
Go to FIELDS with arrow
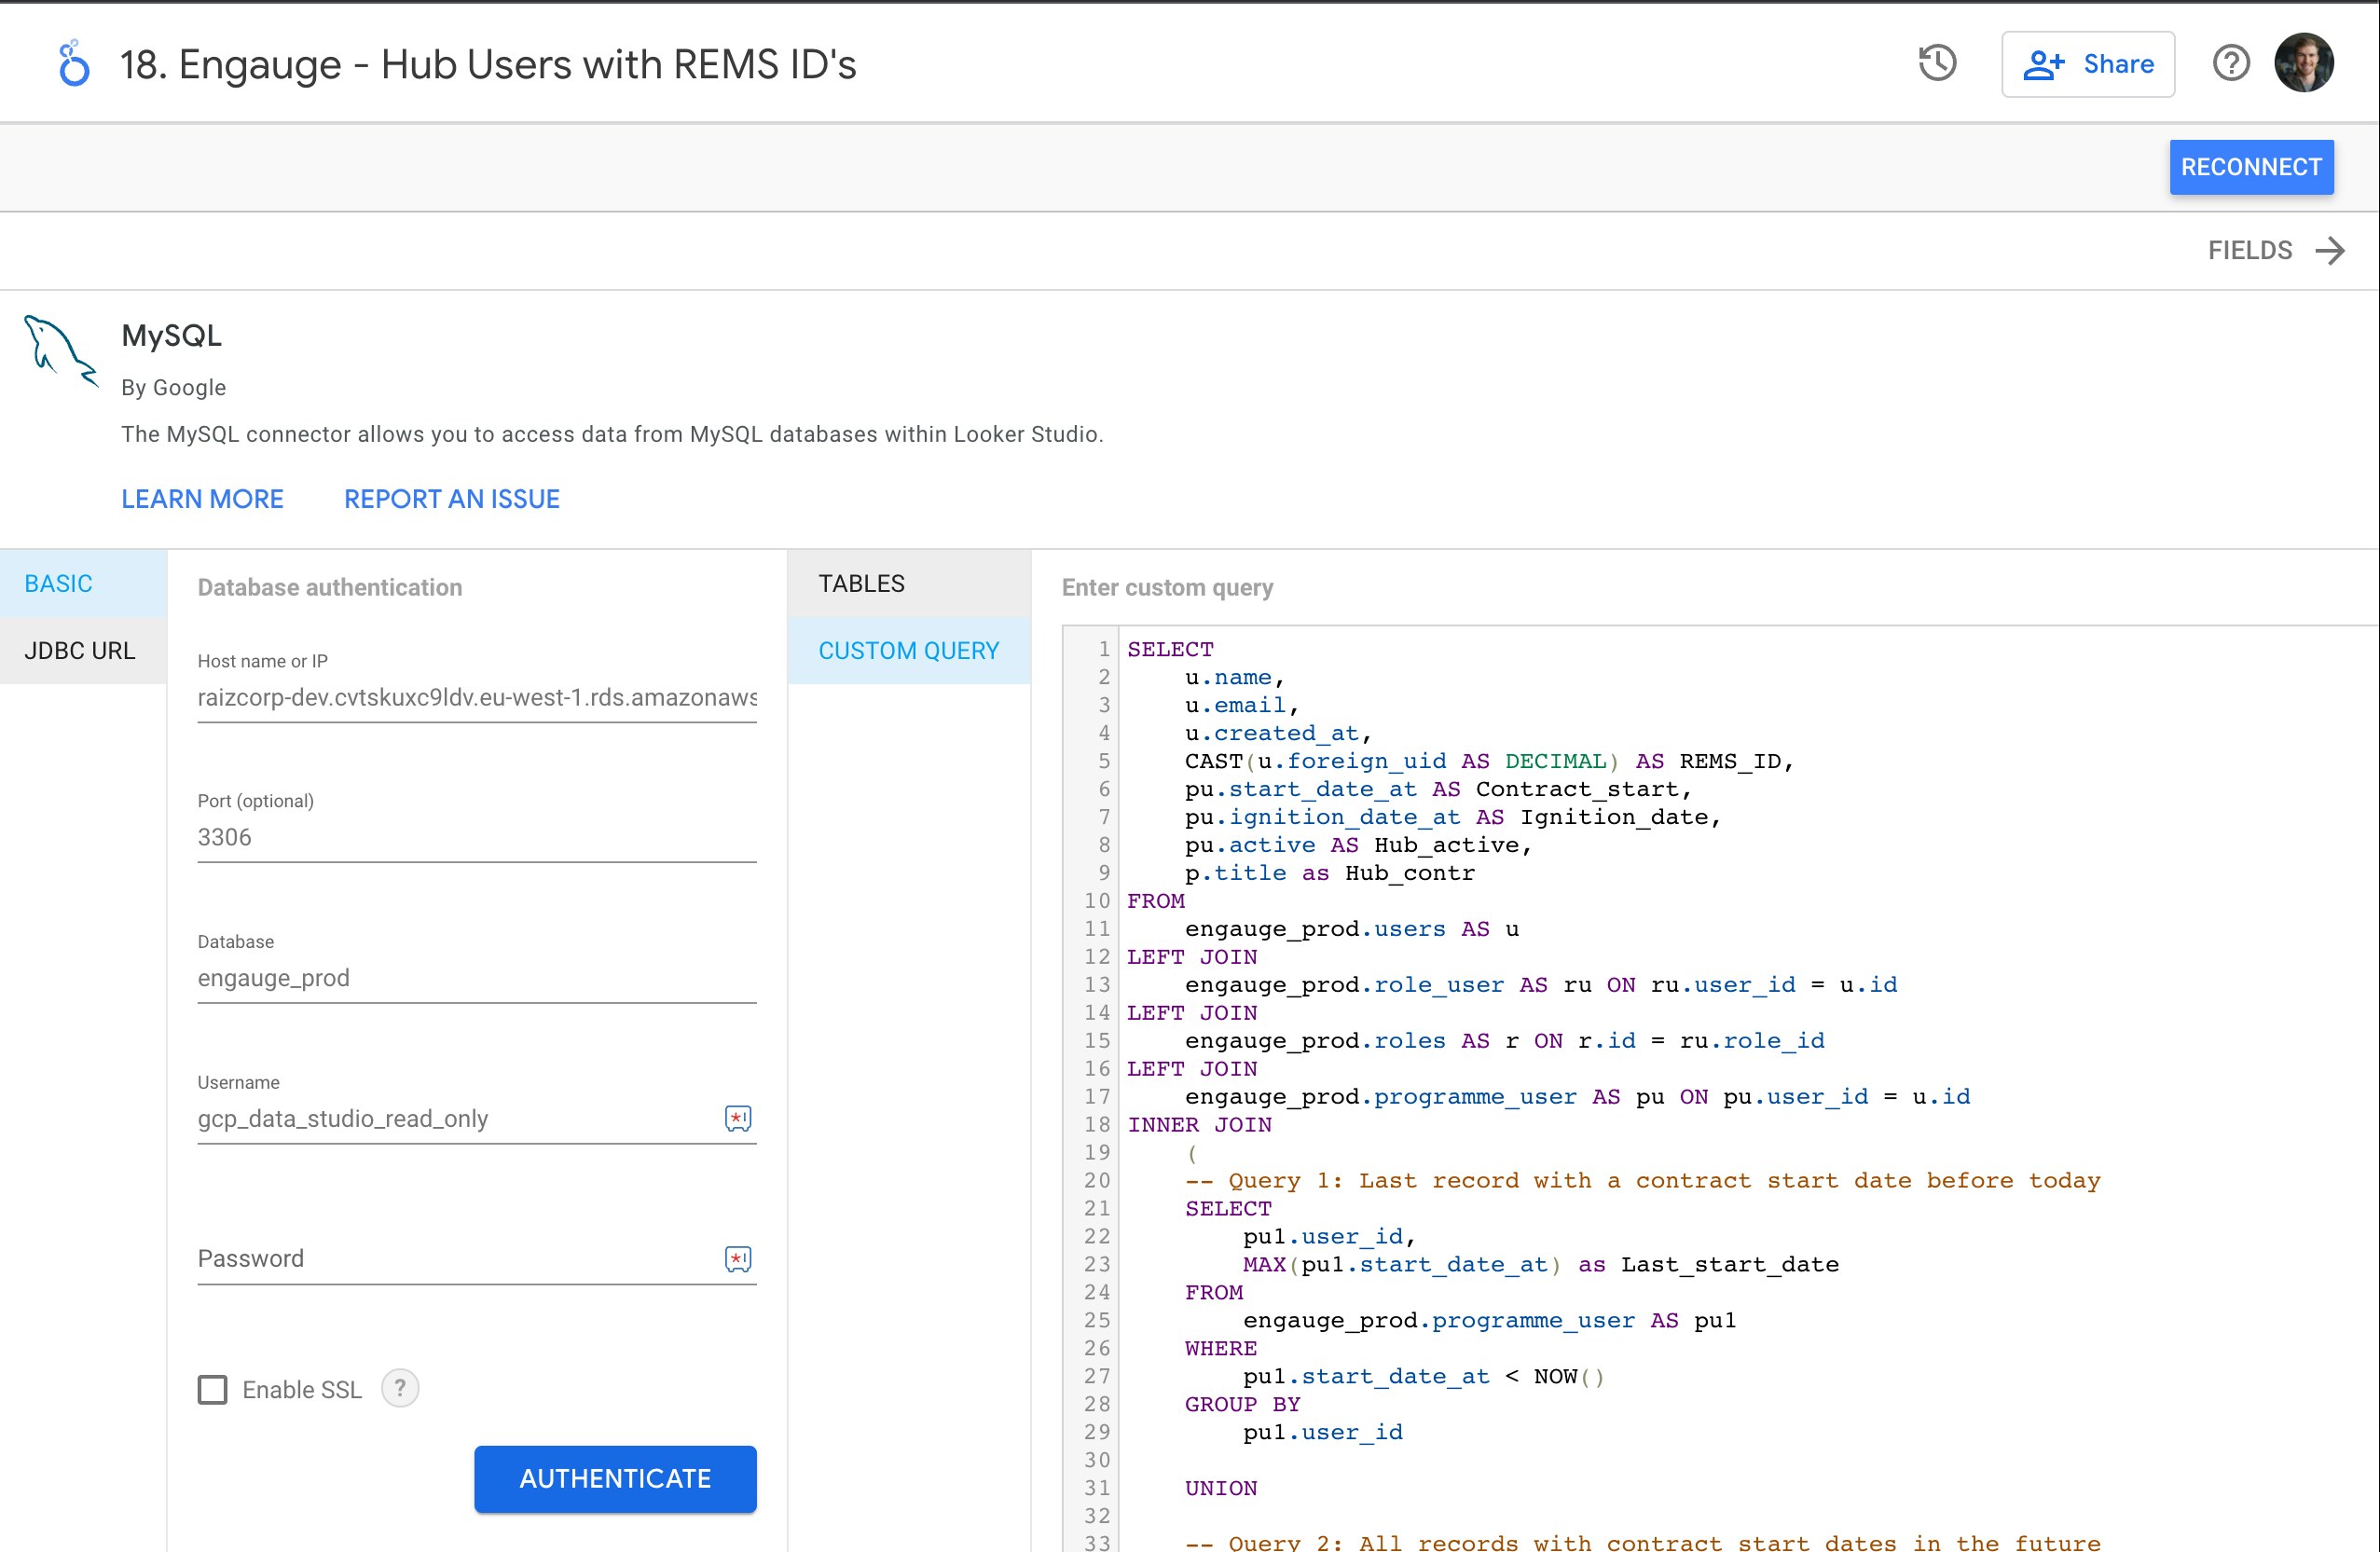[2275, 250]
